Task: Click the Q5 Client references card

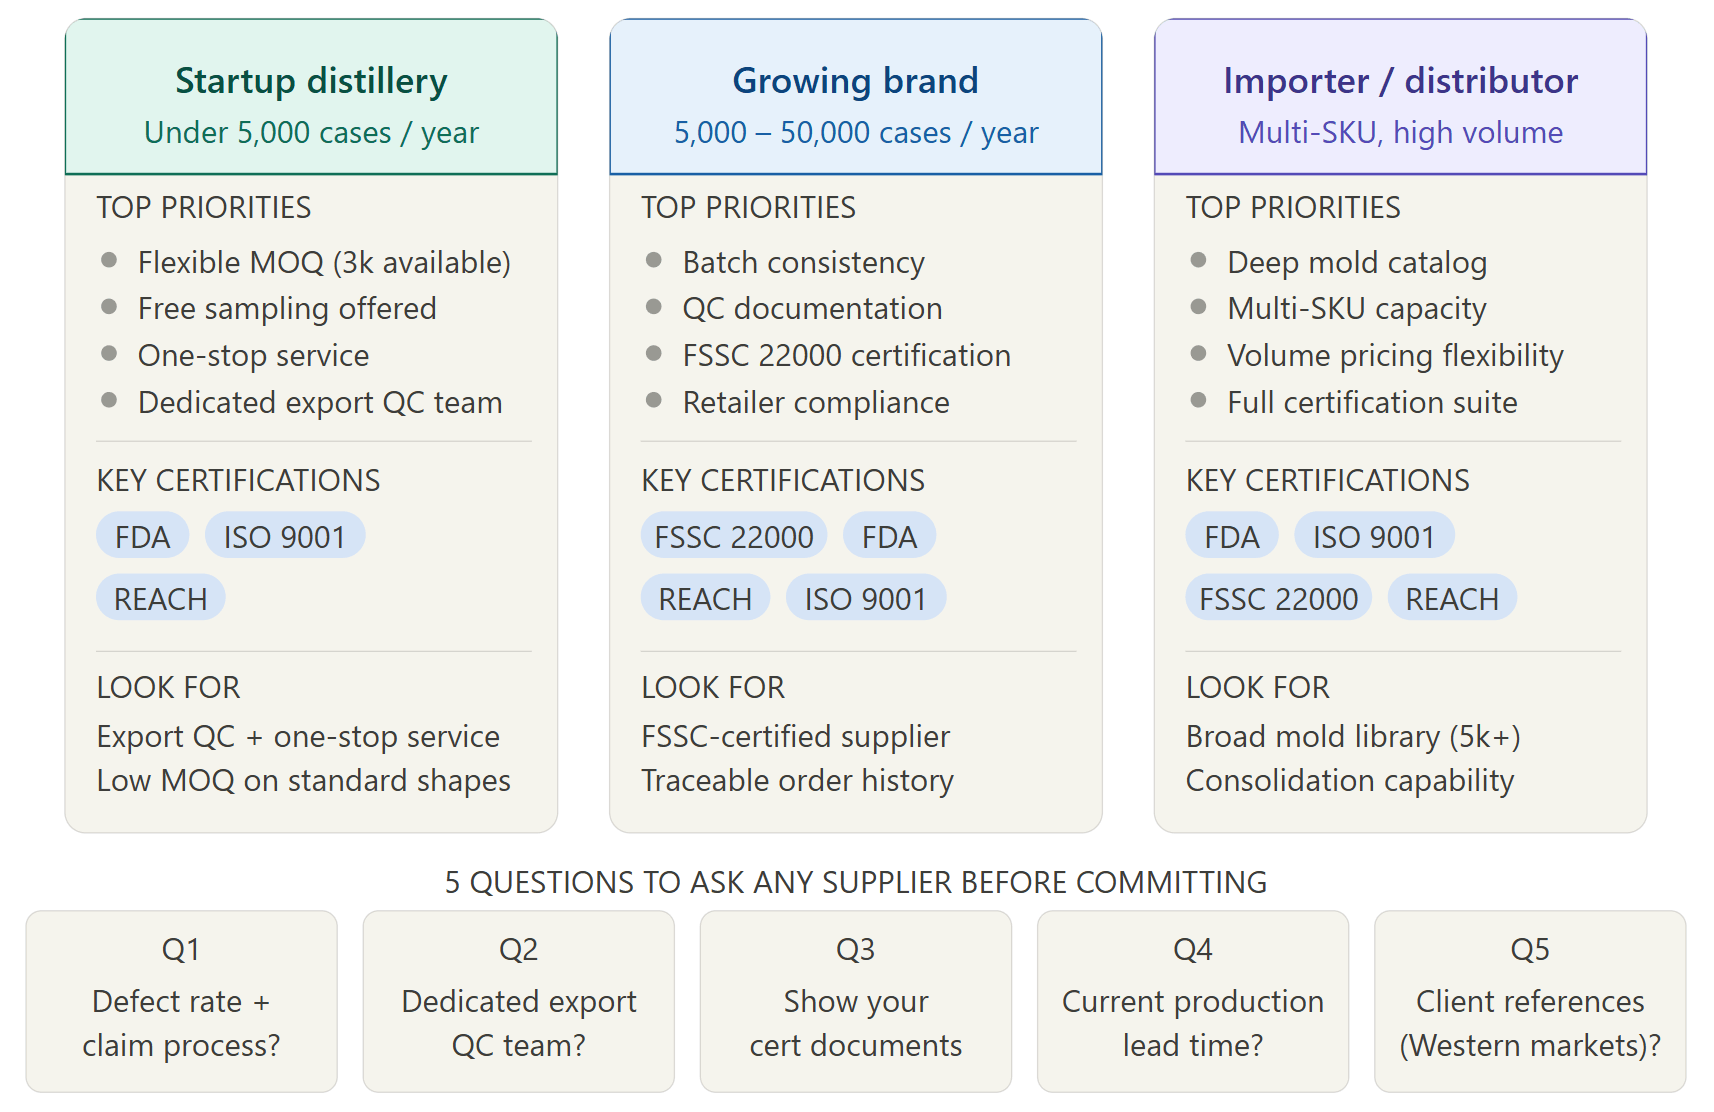Action: 1529,1001
